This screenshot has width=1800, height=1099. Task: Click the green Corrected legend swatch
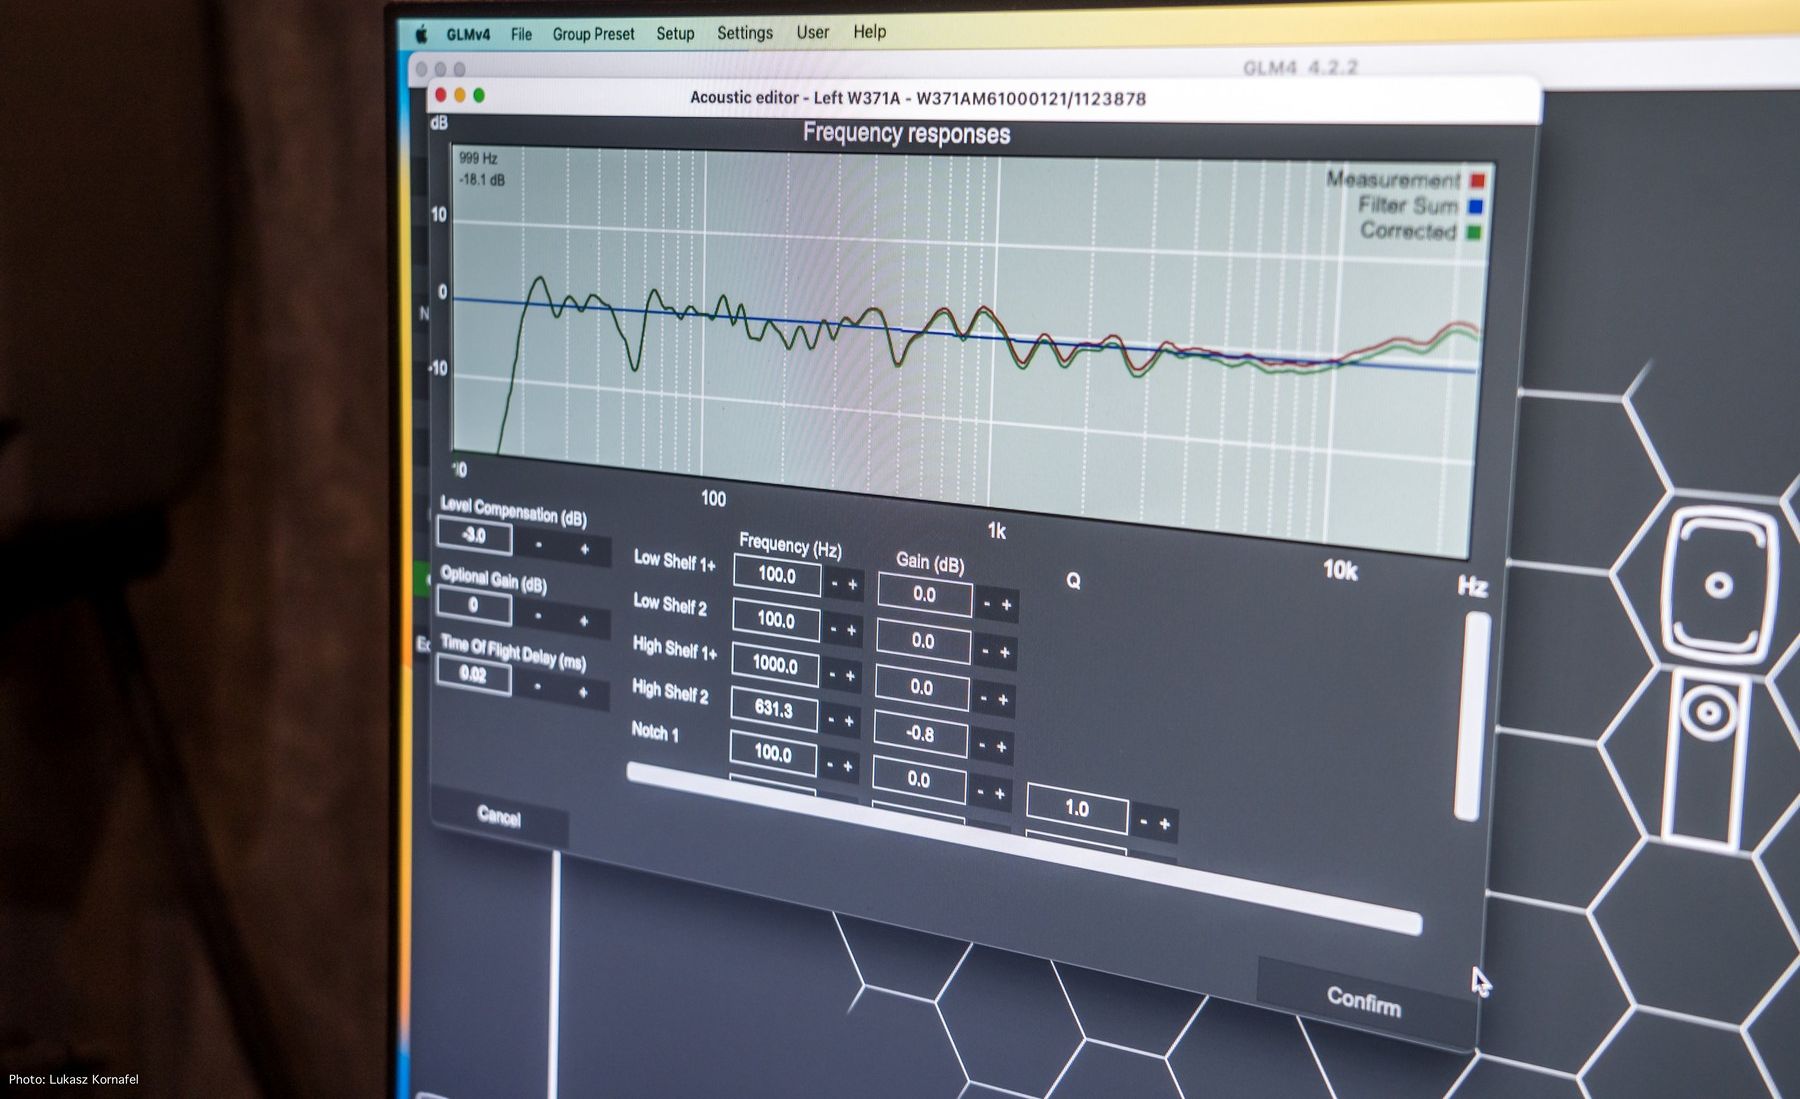point(1473,233)
